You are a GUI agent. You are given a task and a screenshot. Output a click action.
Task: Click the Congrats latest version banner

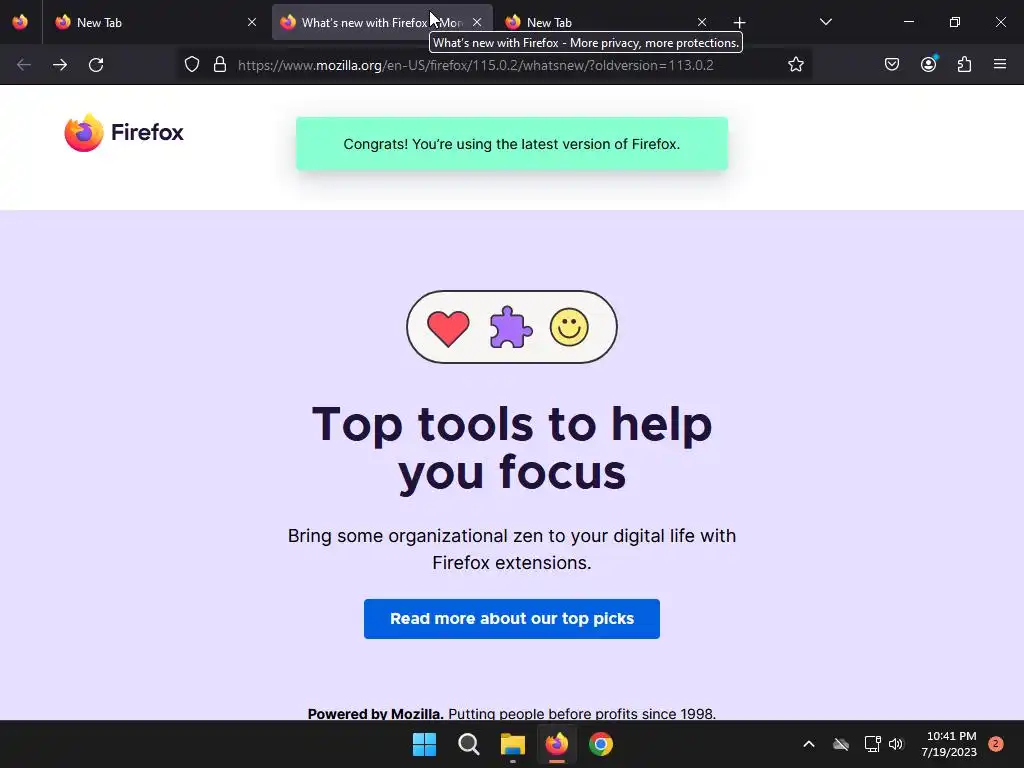pyautogui.click(x=512, y=144)
